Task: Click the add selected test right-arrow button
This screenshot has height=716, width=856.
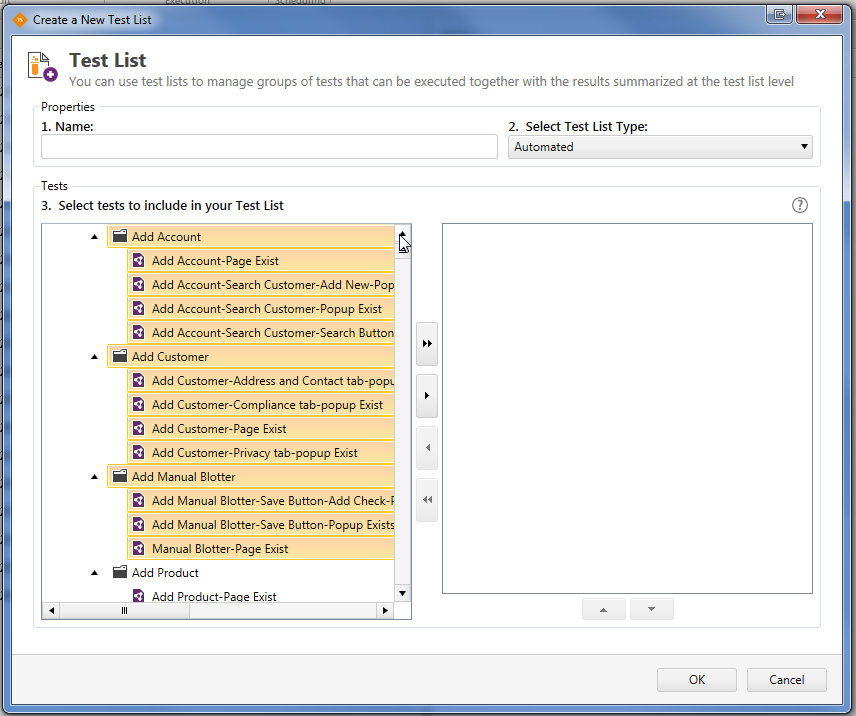Action: point(427,396)
